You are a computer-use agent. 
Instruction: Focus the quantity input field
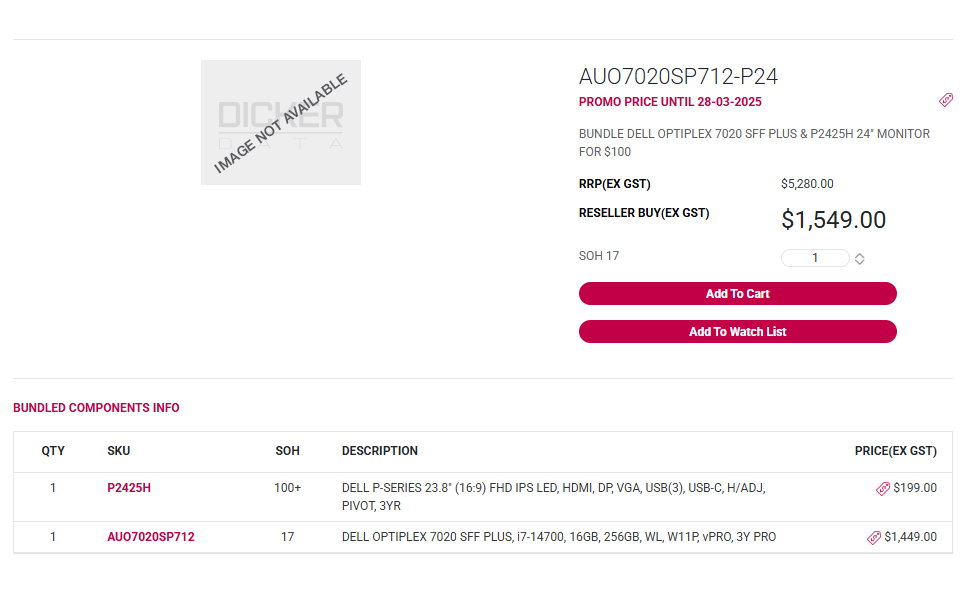point(815,258)
